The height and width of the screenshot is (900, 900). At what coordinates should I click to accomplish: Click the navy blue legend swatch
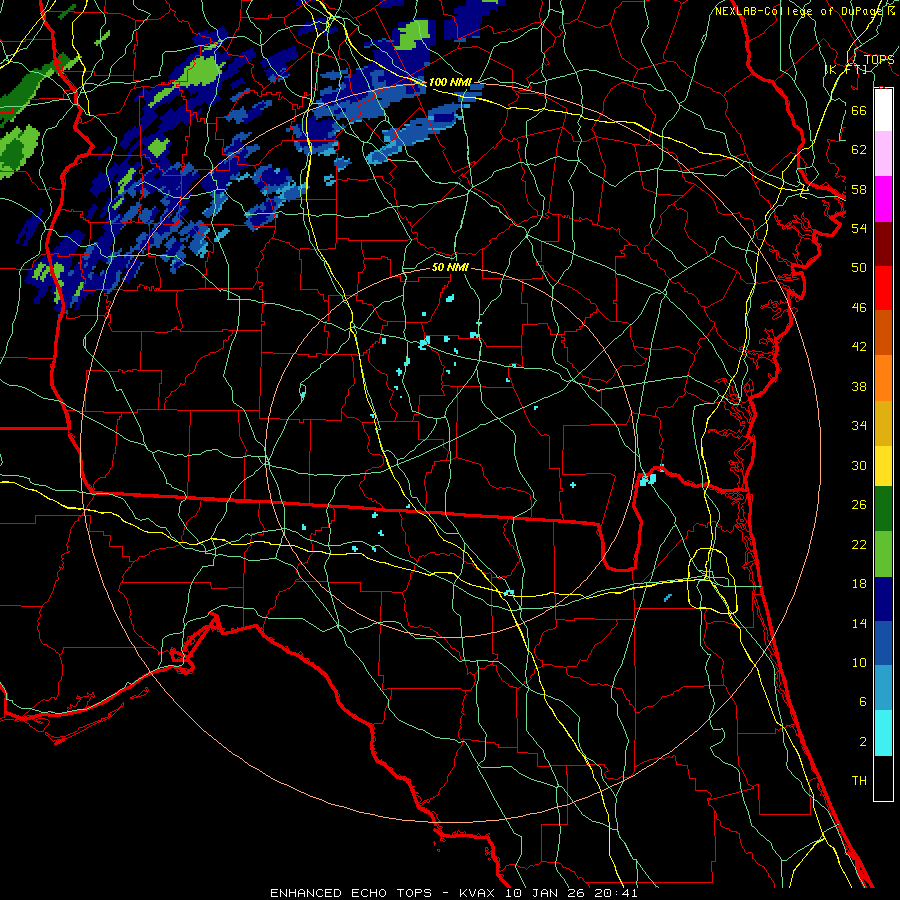pyautogui.click(x=883, y=599)
